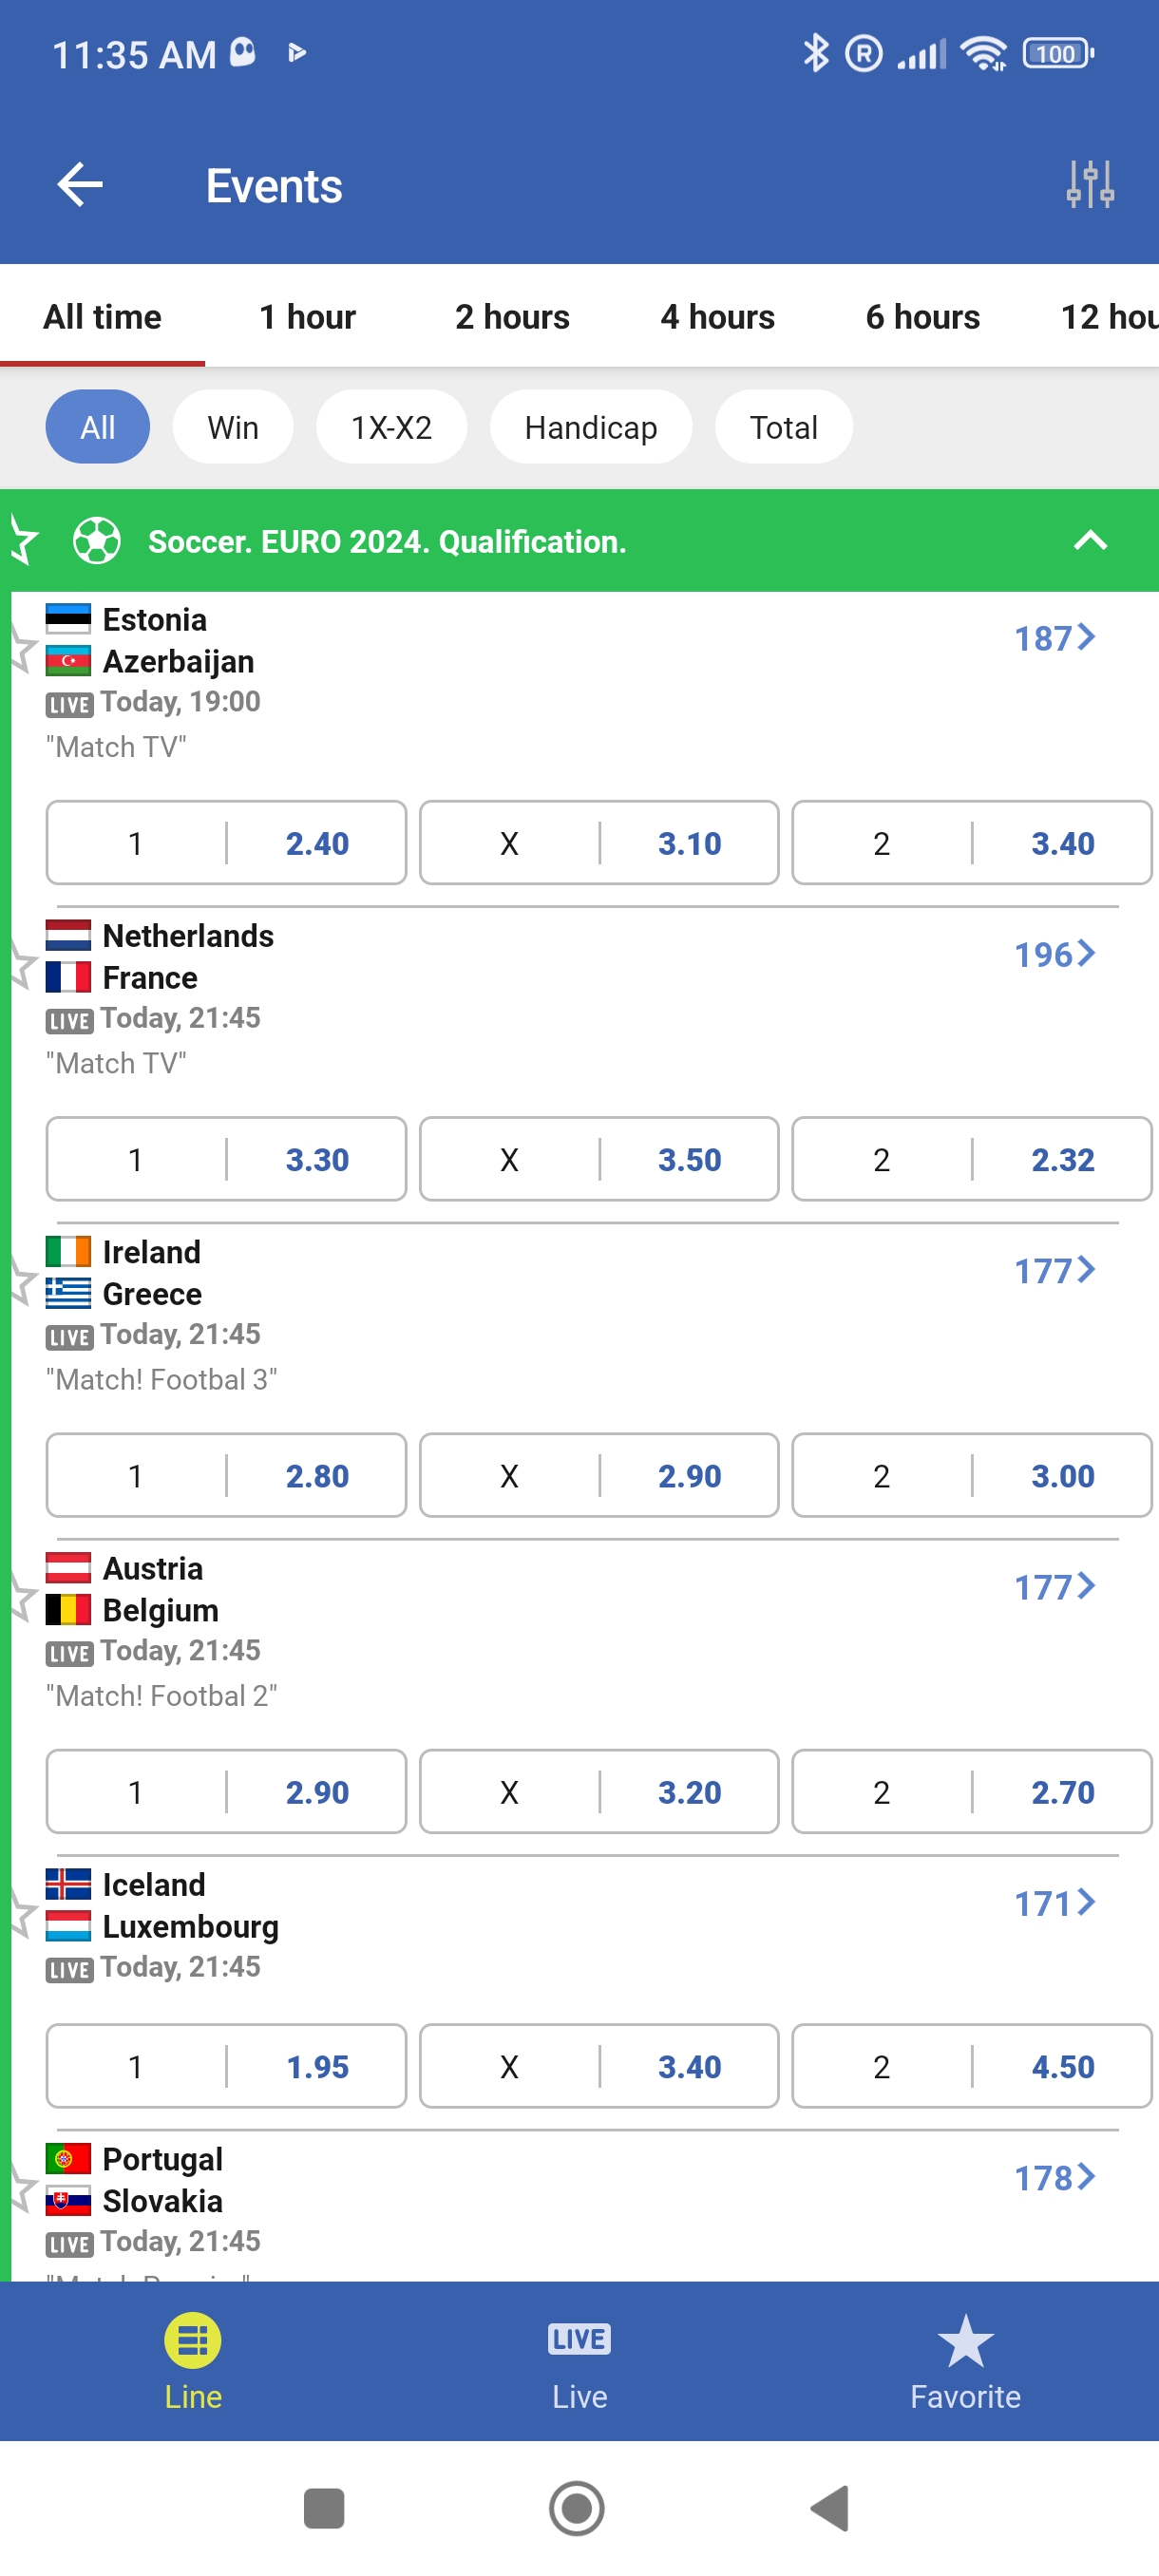Pick draw at 3.20 for Austria vs Belgium

pos(598,1791)
